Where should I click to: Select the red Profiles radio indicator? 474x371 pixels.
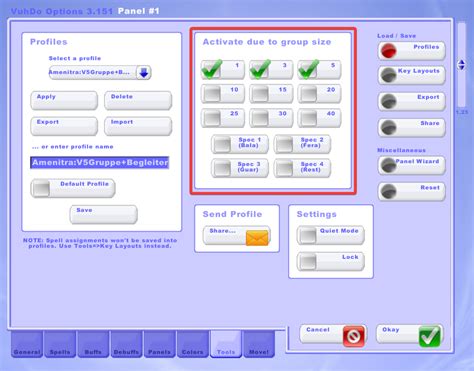(388, 51)
